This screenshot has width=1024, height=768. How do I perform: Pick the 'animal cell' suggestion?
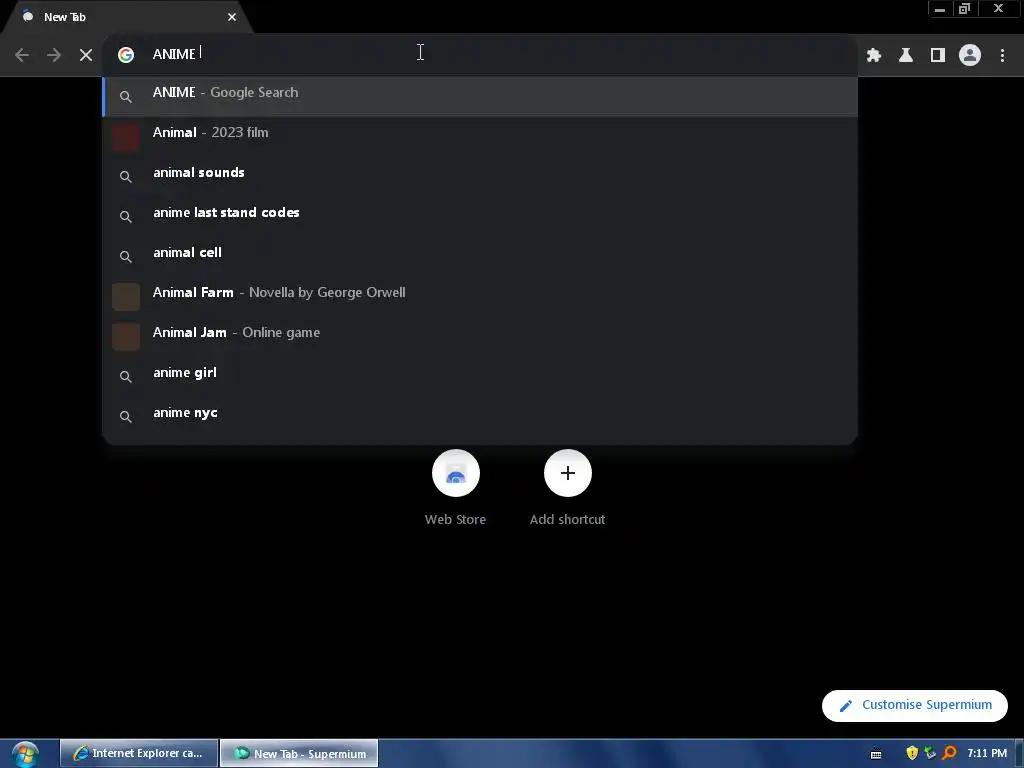(x=480, y=256)
